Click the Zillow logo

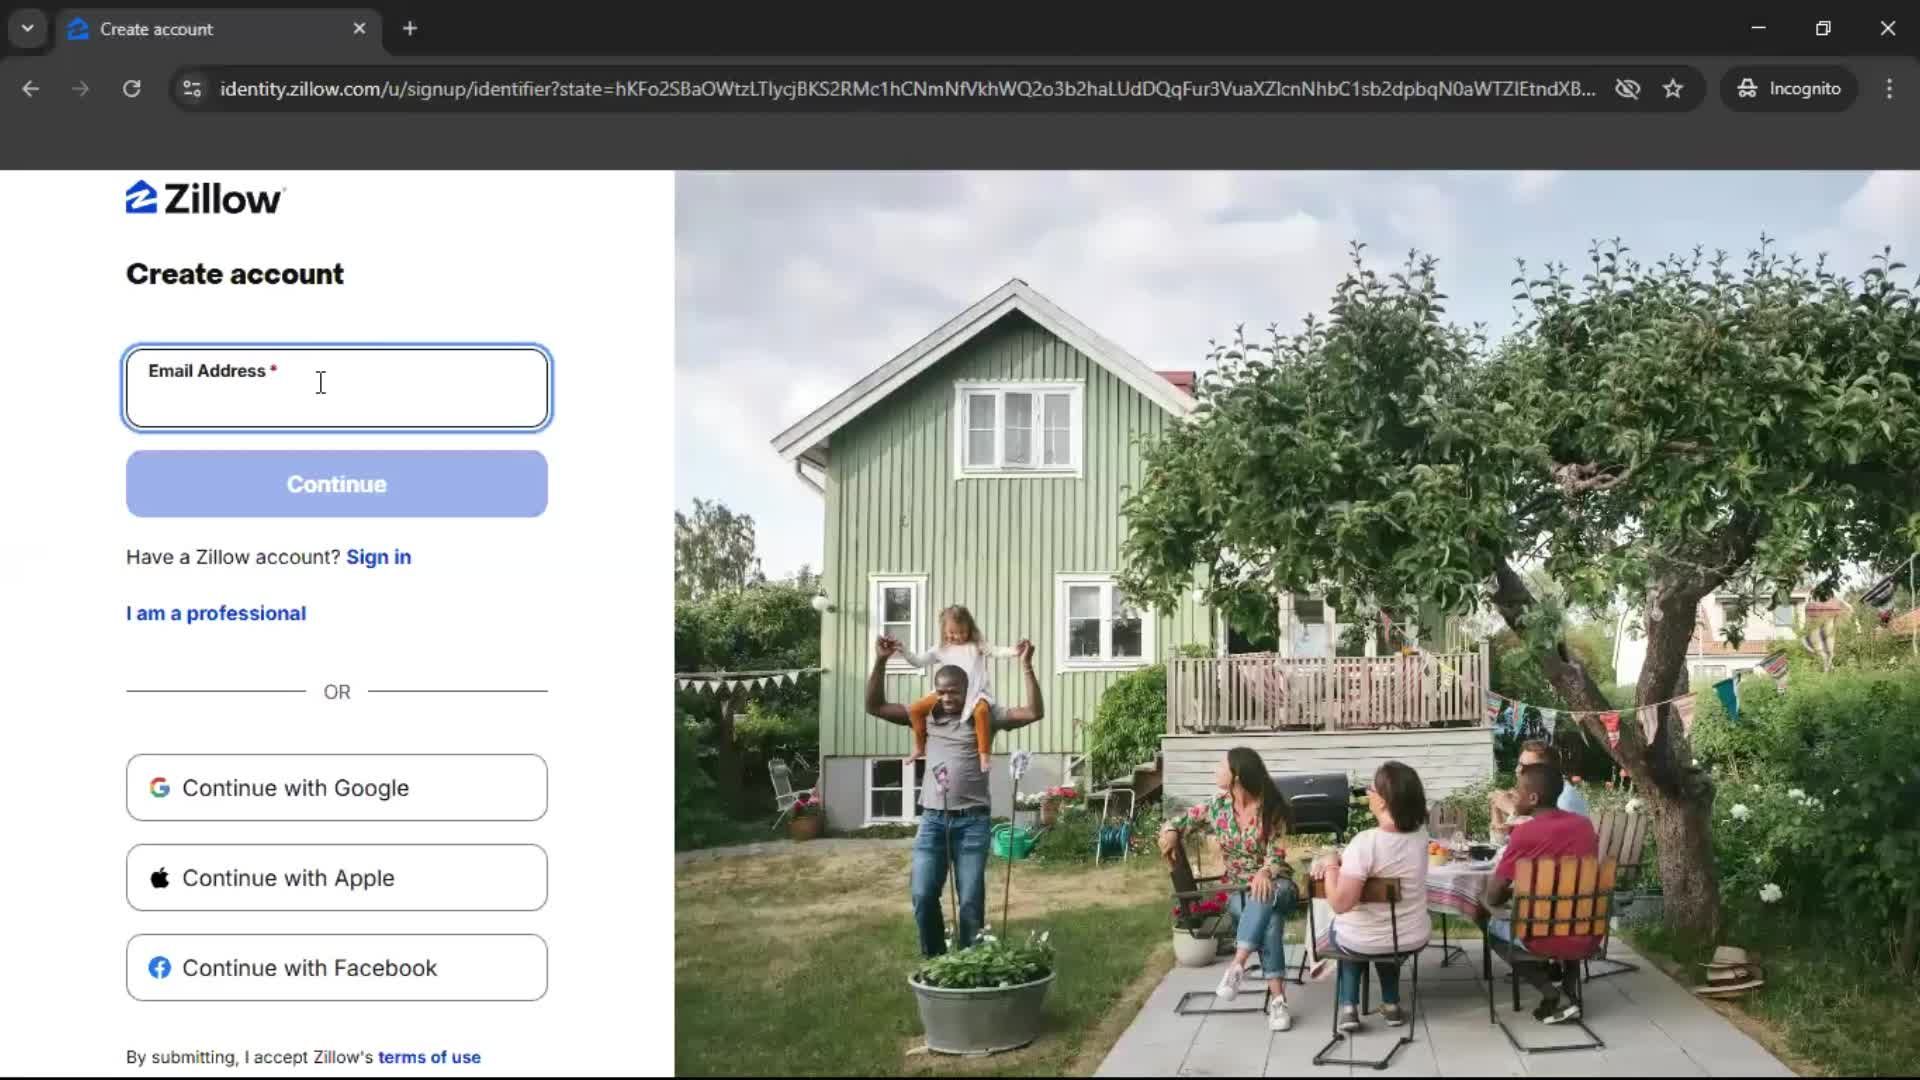click(x=204, y=197)
